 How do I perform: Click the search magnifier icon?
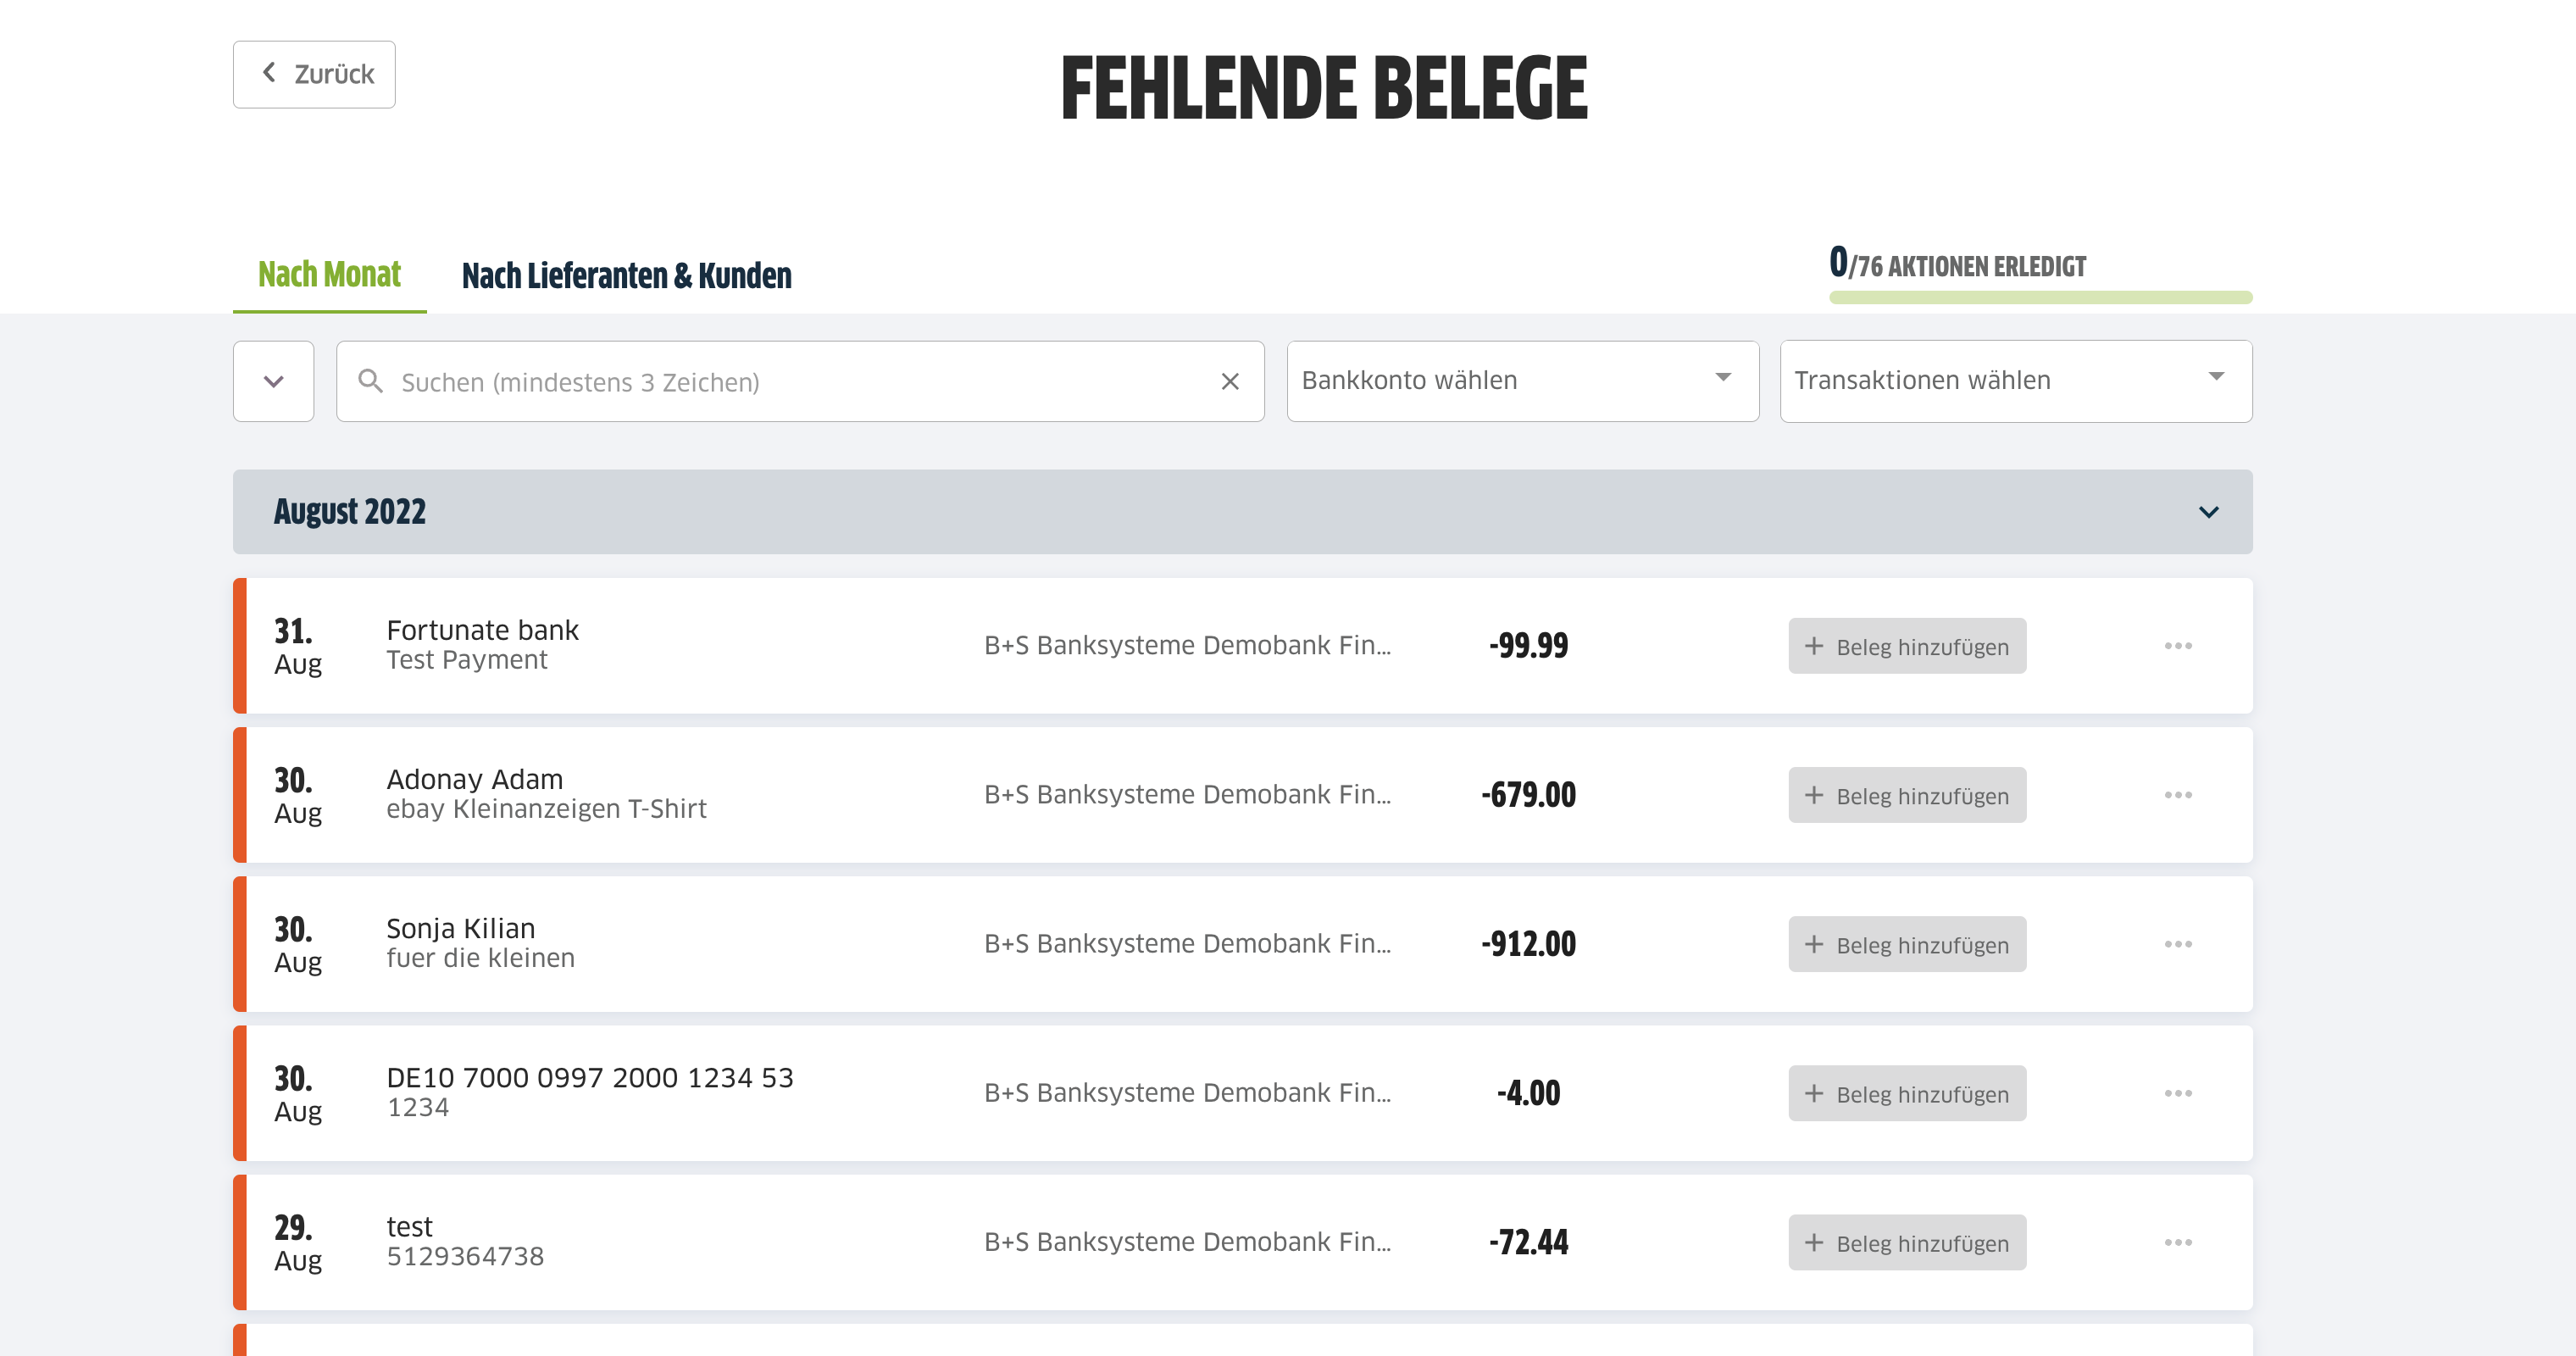370,381
